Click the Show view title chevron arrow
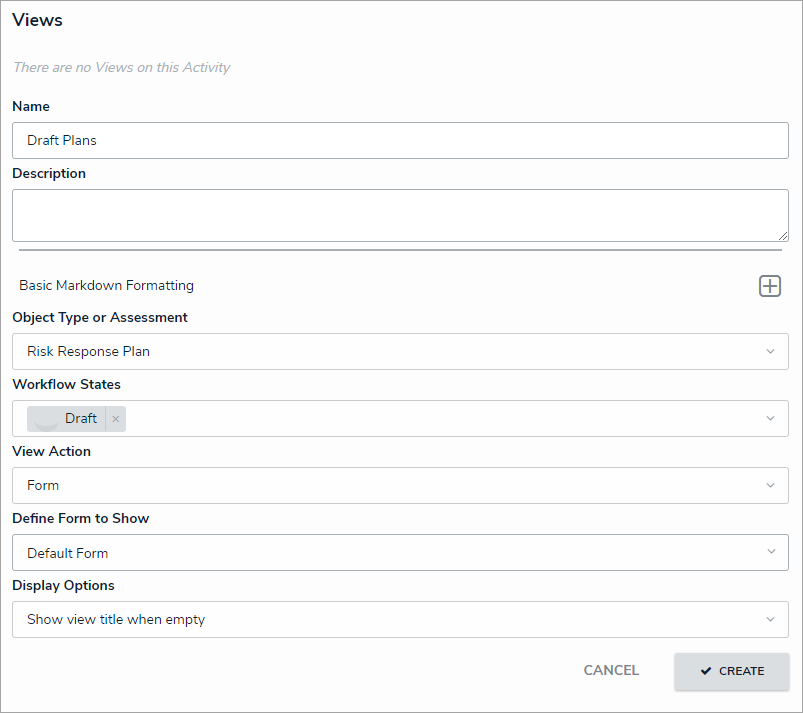Image resolution: width=803 pixels, height=713 pixels. (770, 620)
